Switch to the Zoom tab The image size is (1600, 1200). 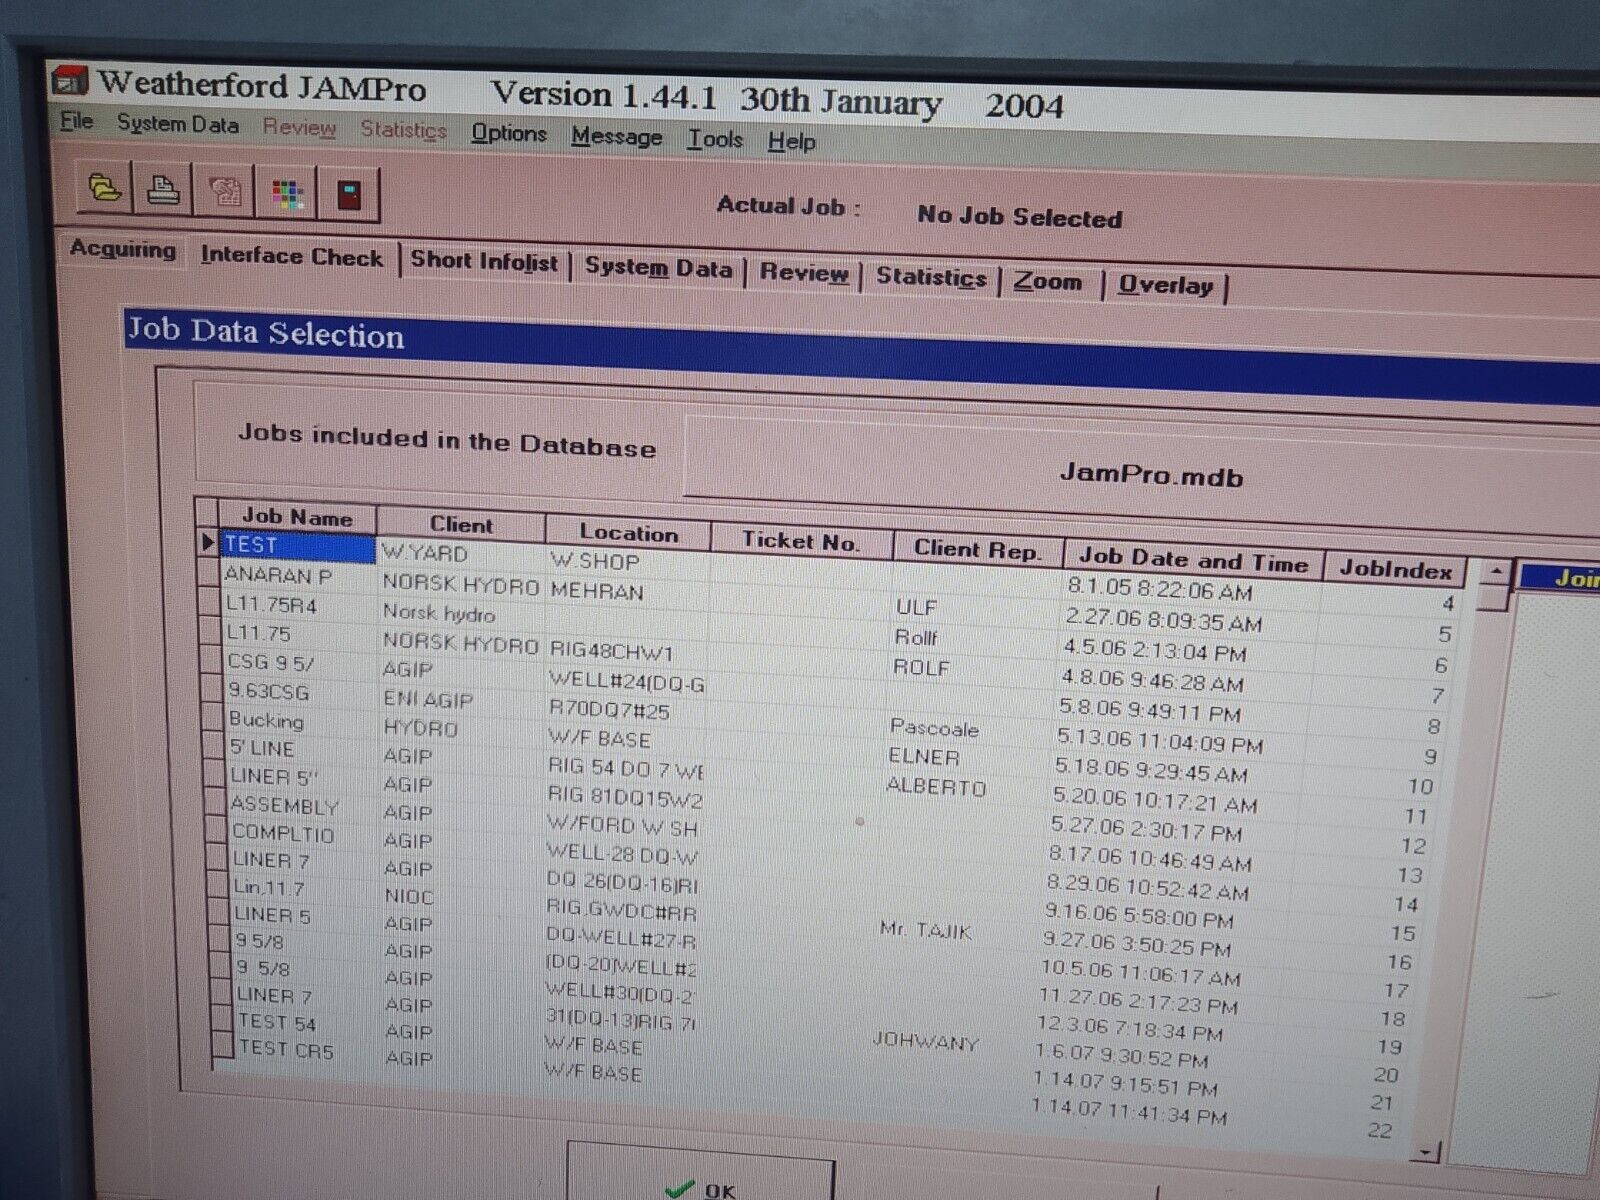pyautogui.click(x=1047, y=282)
